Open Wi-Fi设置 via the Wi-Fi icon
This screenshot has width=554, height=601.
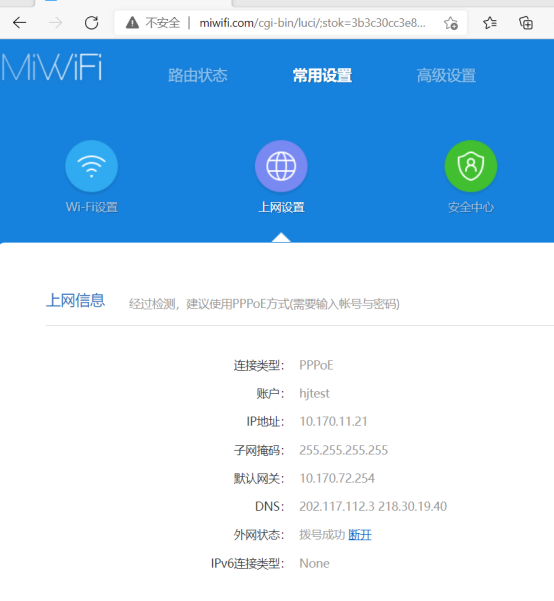click(x=92, y=166)
